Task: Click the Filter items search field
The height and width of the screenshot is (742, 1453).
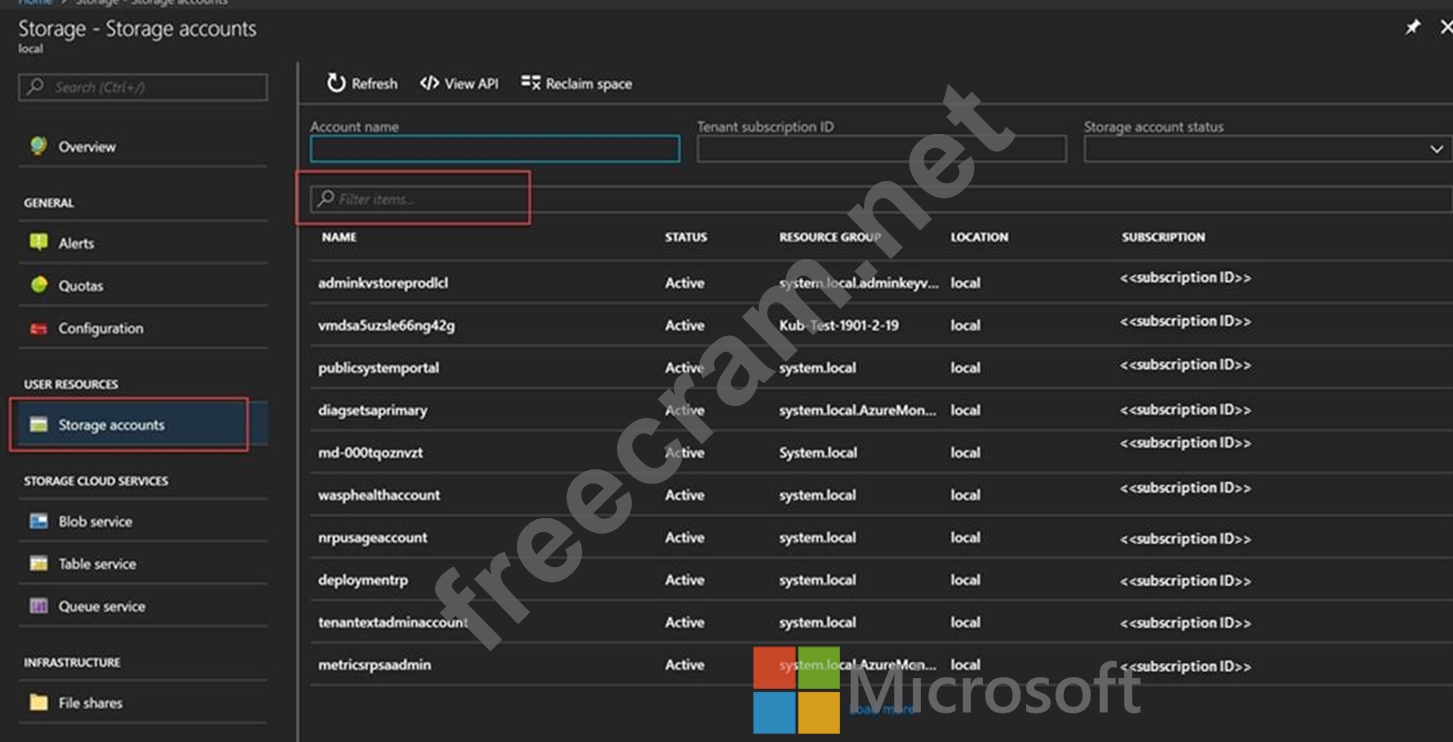Action: tap(880, 199)
